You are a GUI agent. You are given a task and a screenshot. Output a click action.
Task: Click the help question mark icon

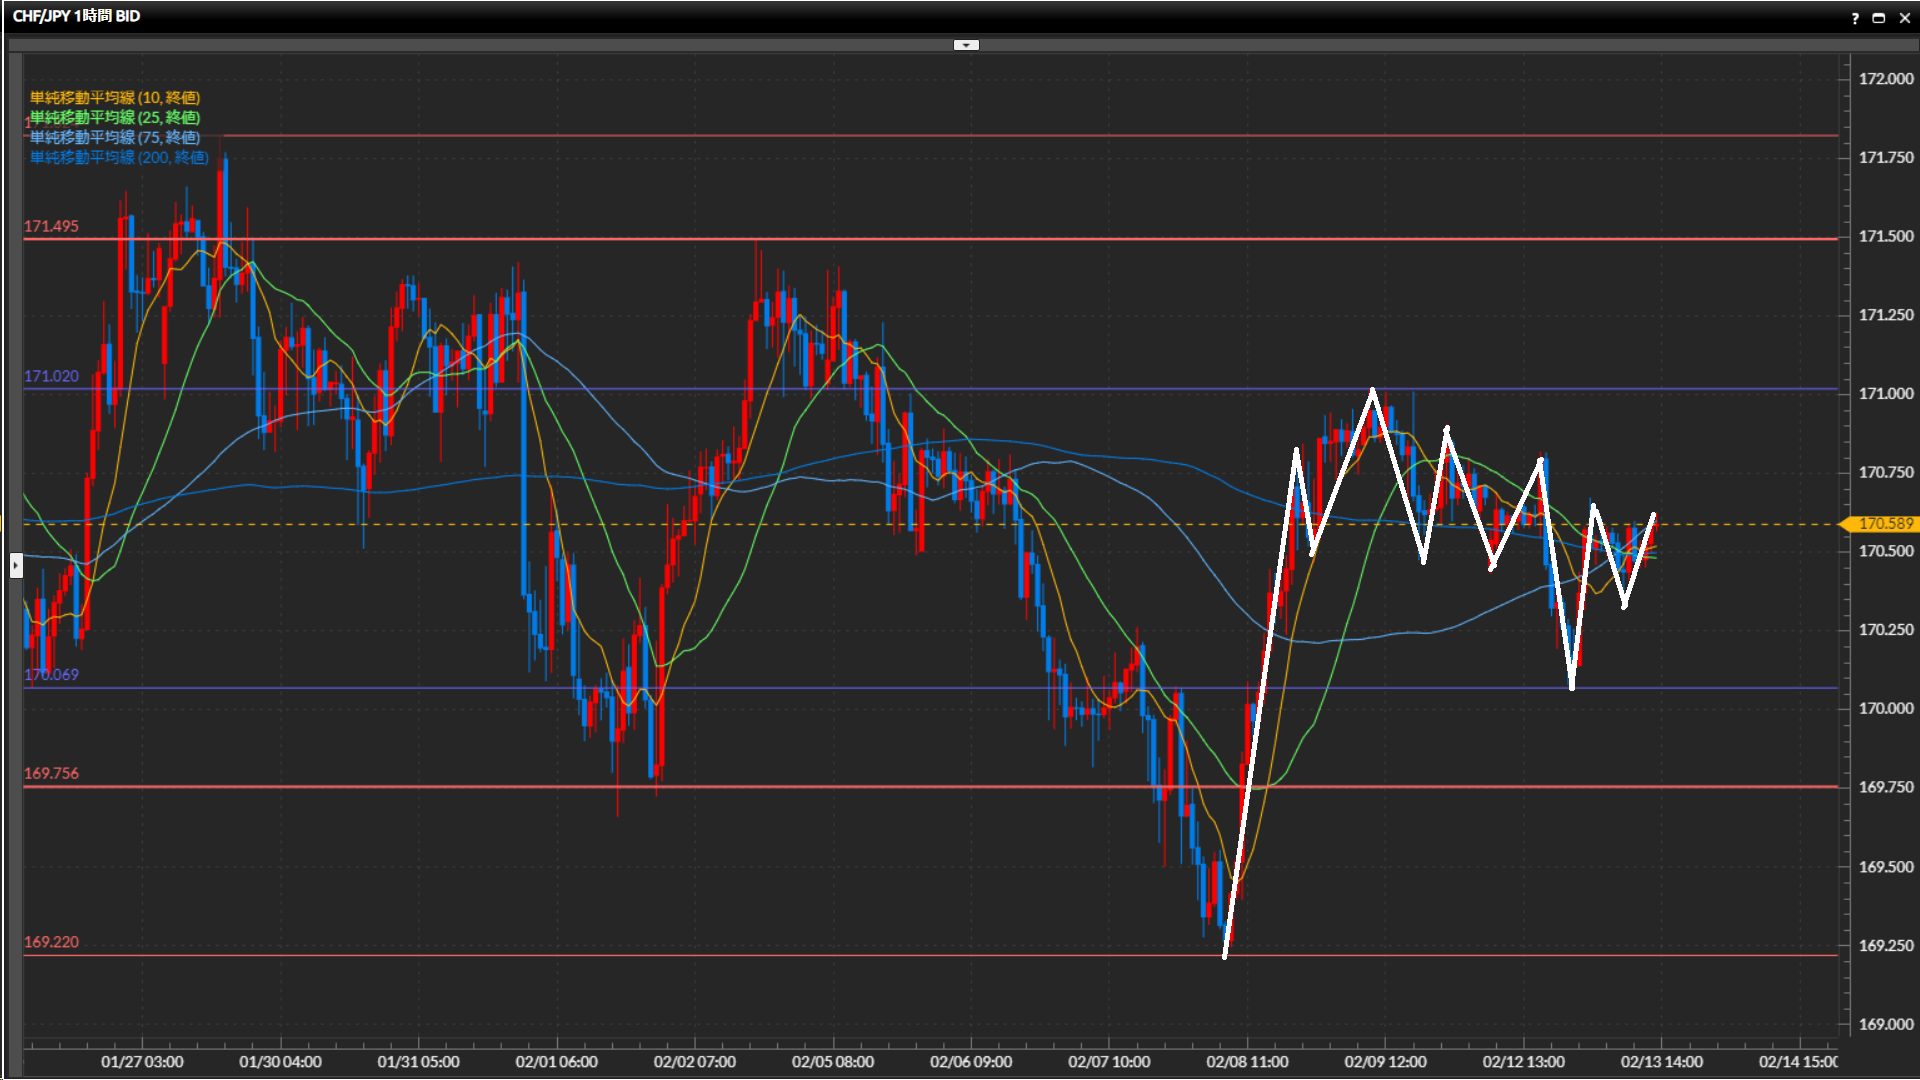(x=1855, y=18)
